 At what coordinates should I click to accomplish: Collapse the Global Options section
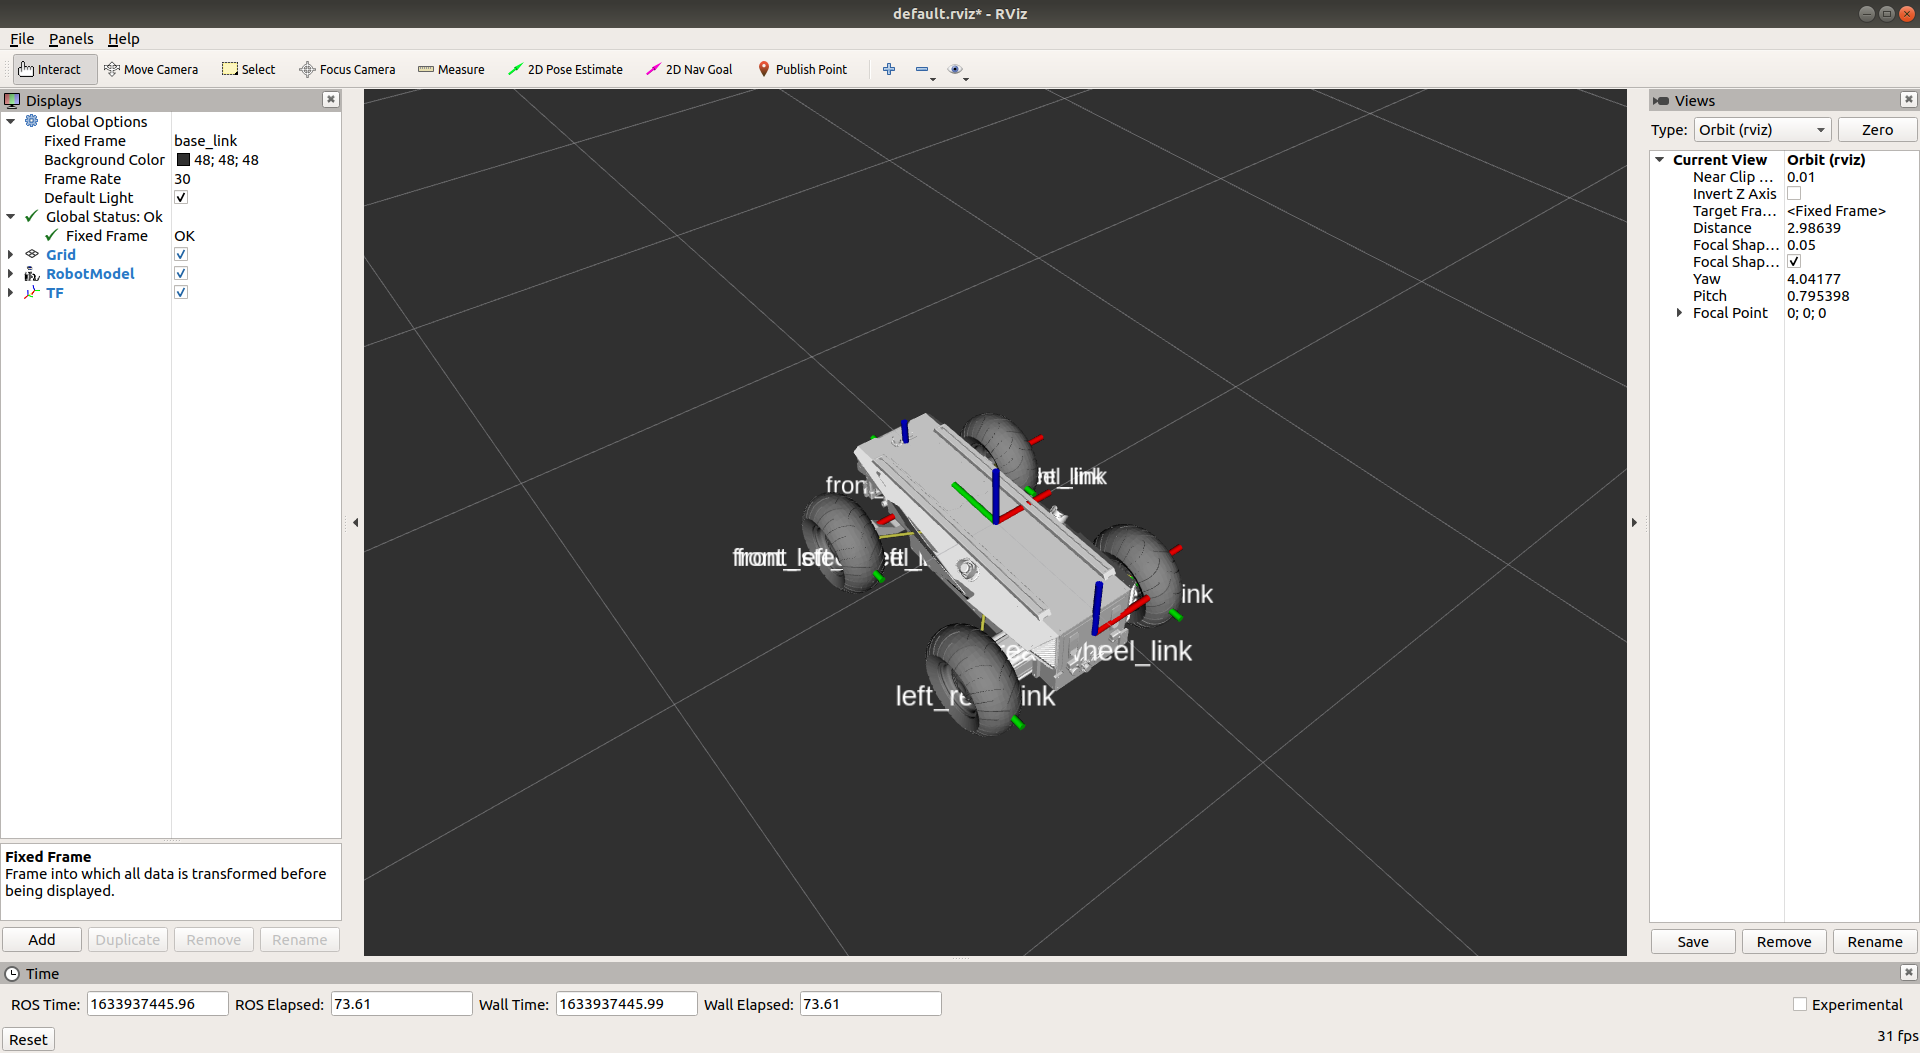coord(11,121)
